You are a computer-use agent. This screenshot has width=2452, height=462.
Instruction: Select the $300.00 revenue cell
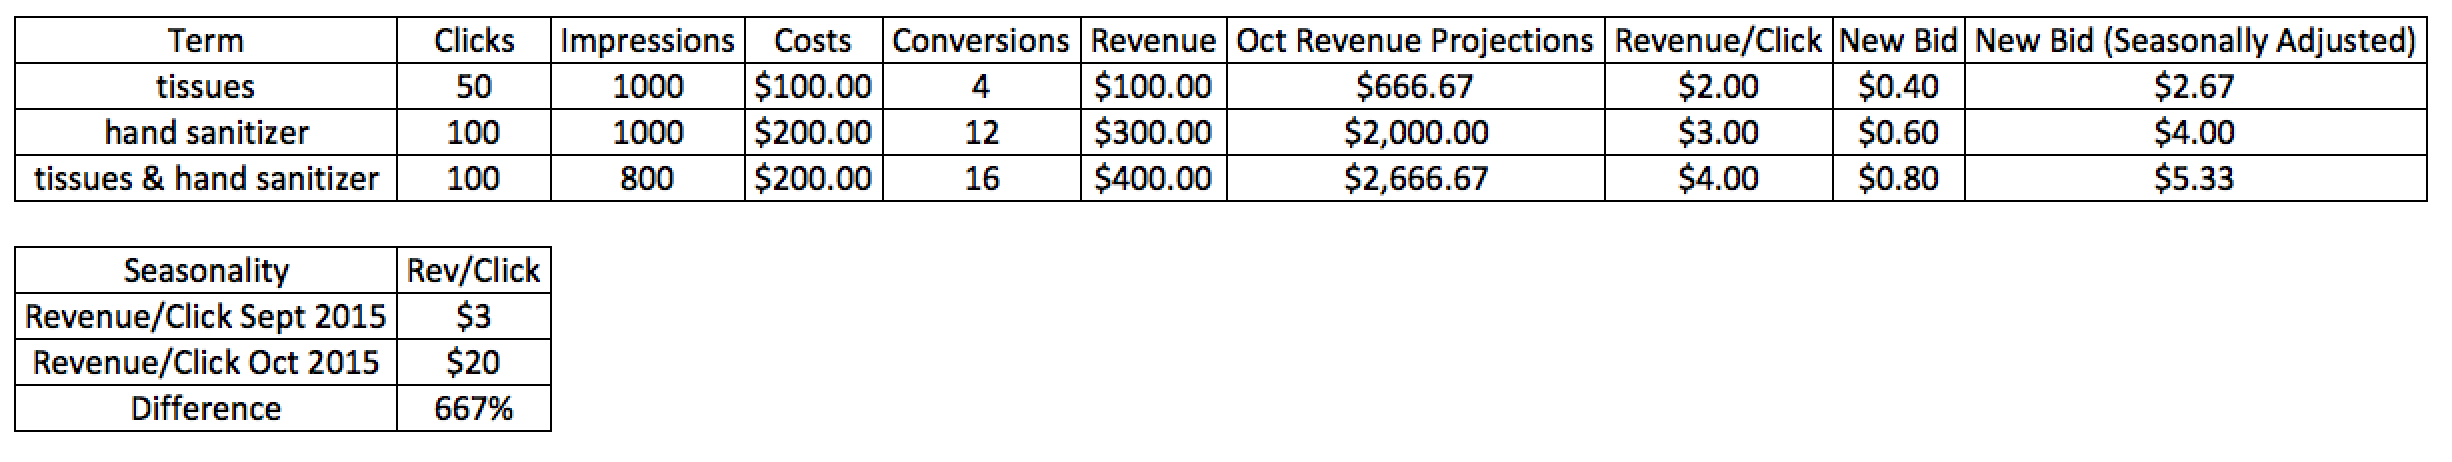point(1154,132)
